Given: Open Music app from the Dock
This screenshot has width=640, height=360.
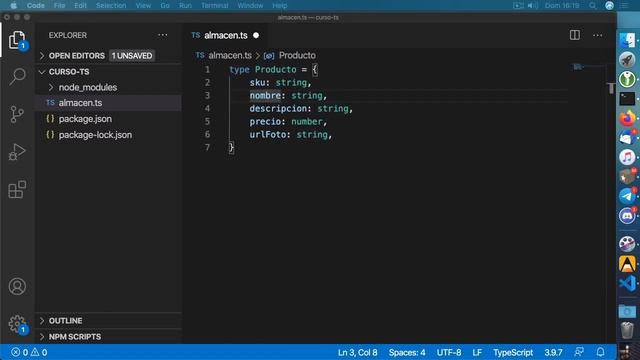Looking at the screenshot, I should tap(627, 157).
